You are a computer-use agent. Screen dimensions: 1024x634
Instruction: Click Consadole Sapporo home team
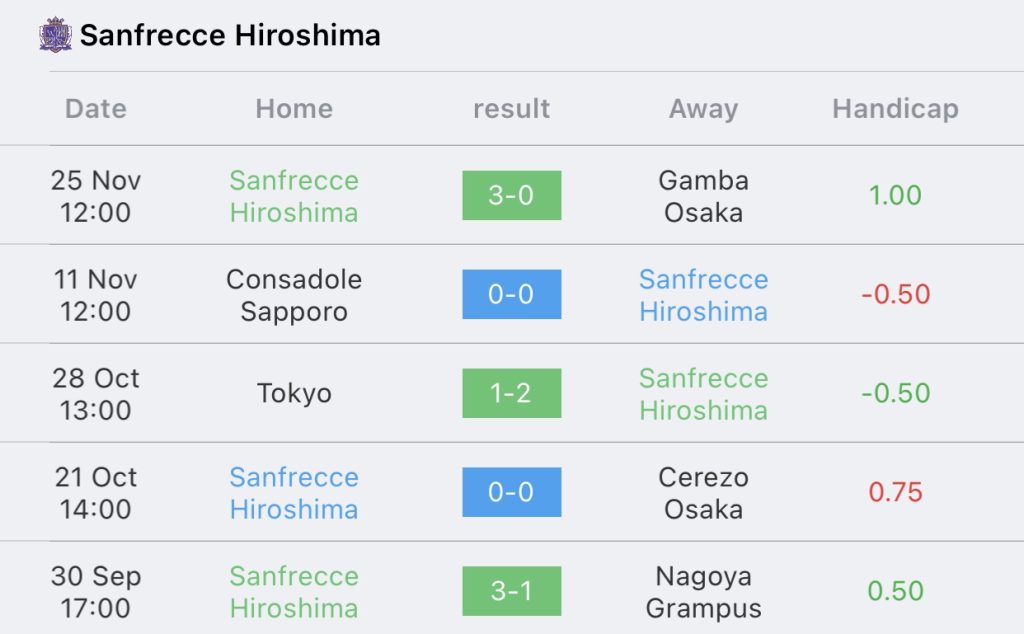click(294, 295)
